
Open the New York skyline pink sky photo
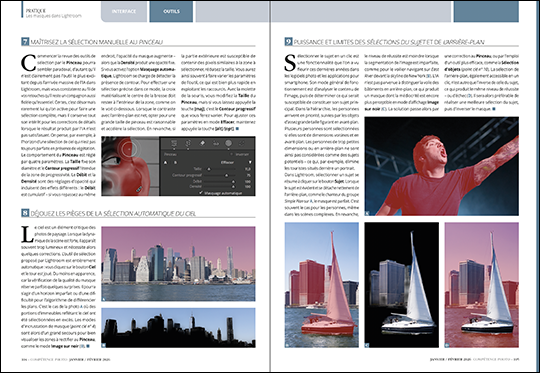[178, 263]
